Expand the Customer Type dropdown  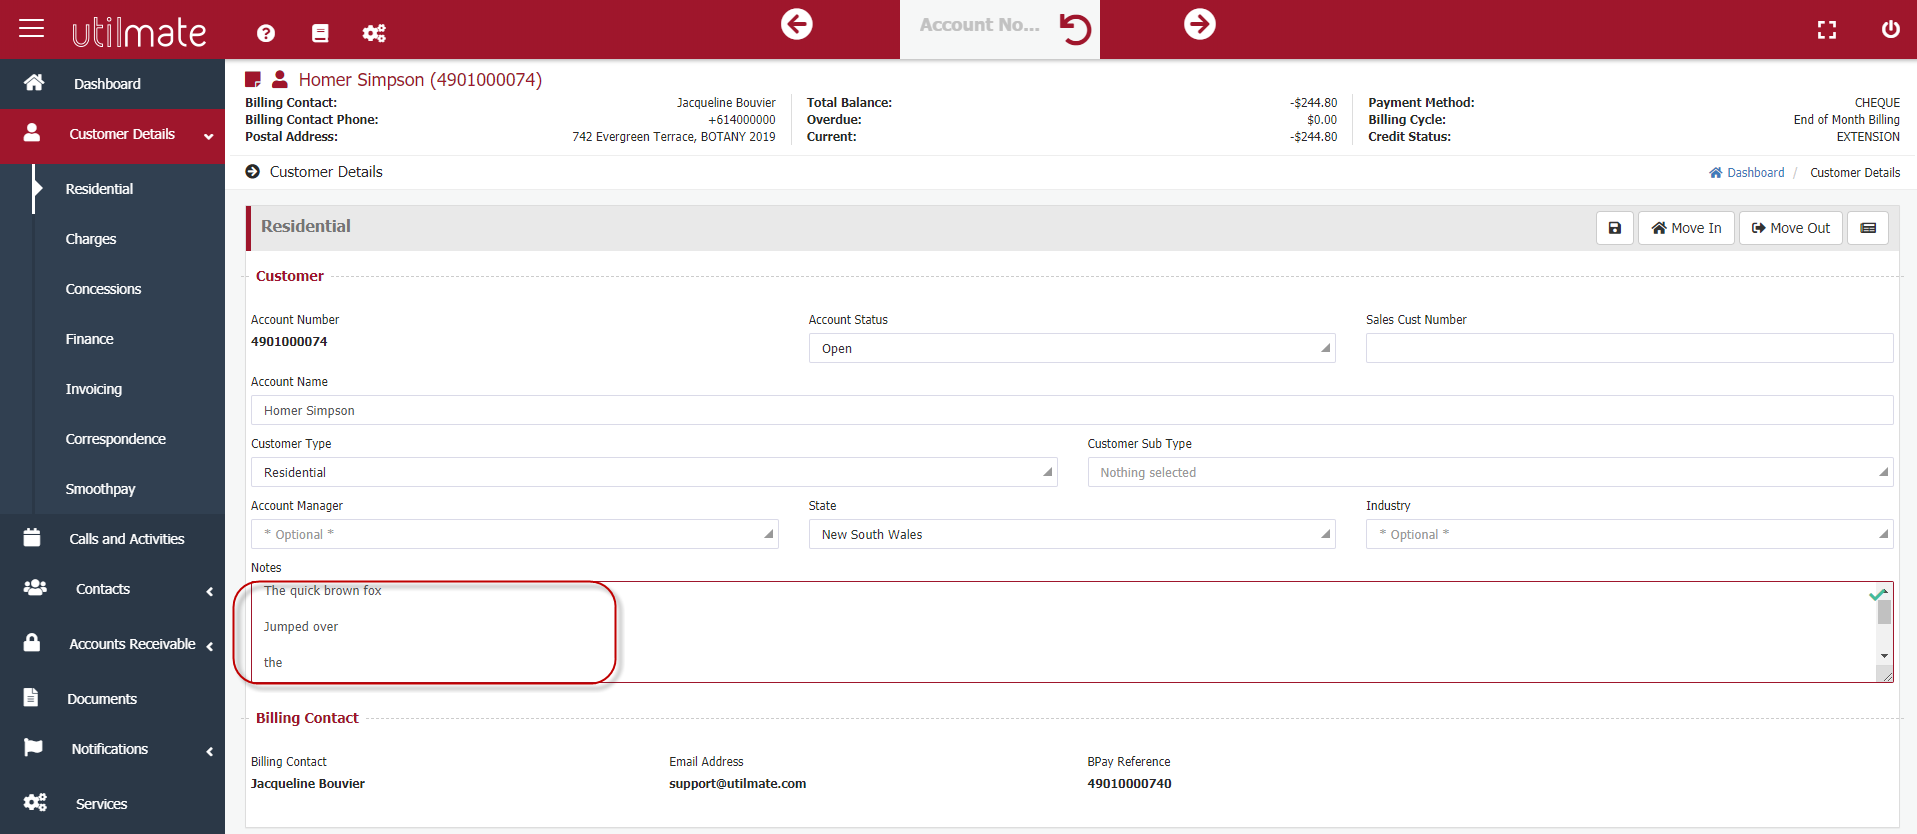(653, 472)
